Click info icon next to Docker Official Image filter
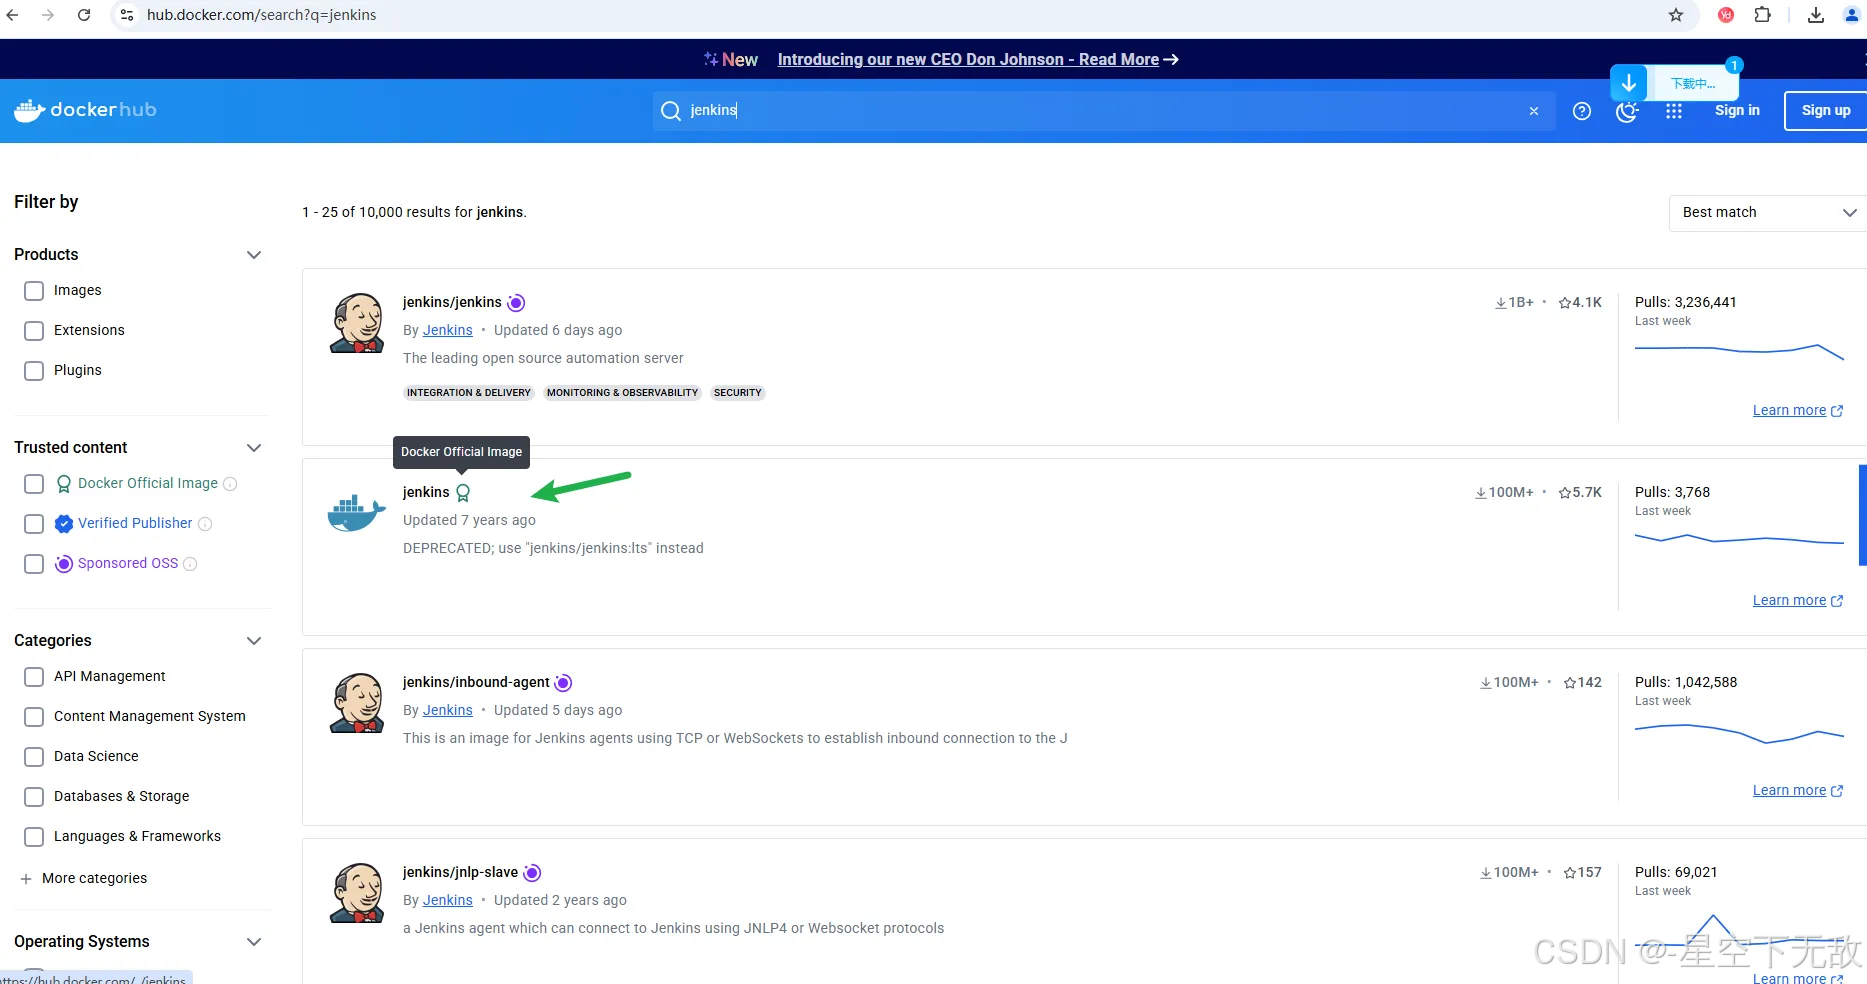Image resolution: width=1867 pixels, height=984 pixels. pyautogui.click(x=230, y=484)
